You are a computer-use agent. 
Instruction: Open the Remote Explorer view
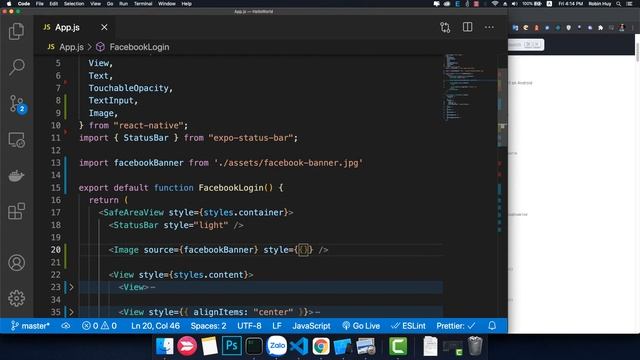(16, 140)
